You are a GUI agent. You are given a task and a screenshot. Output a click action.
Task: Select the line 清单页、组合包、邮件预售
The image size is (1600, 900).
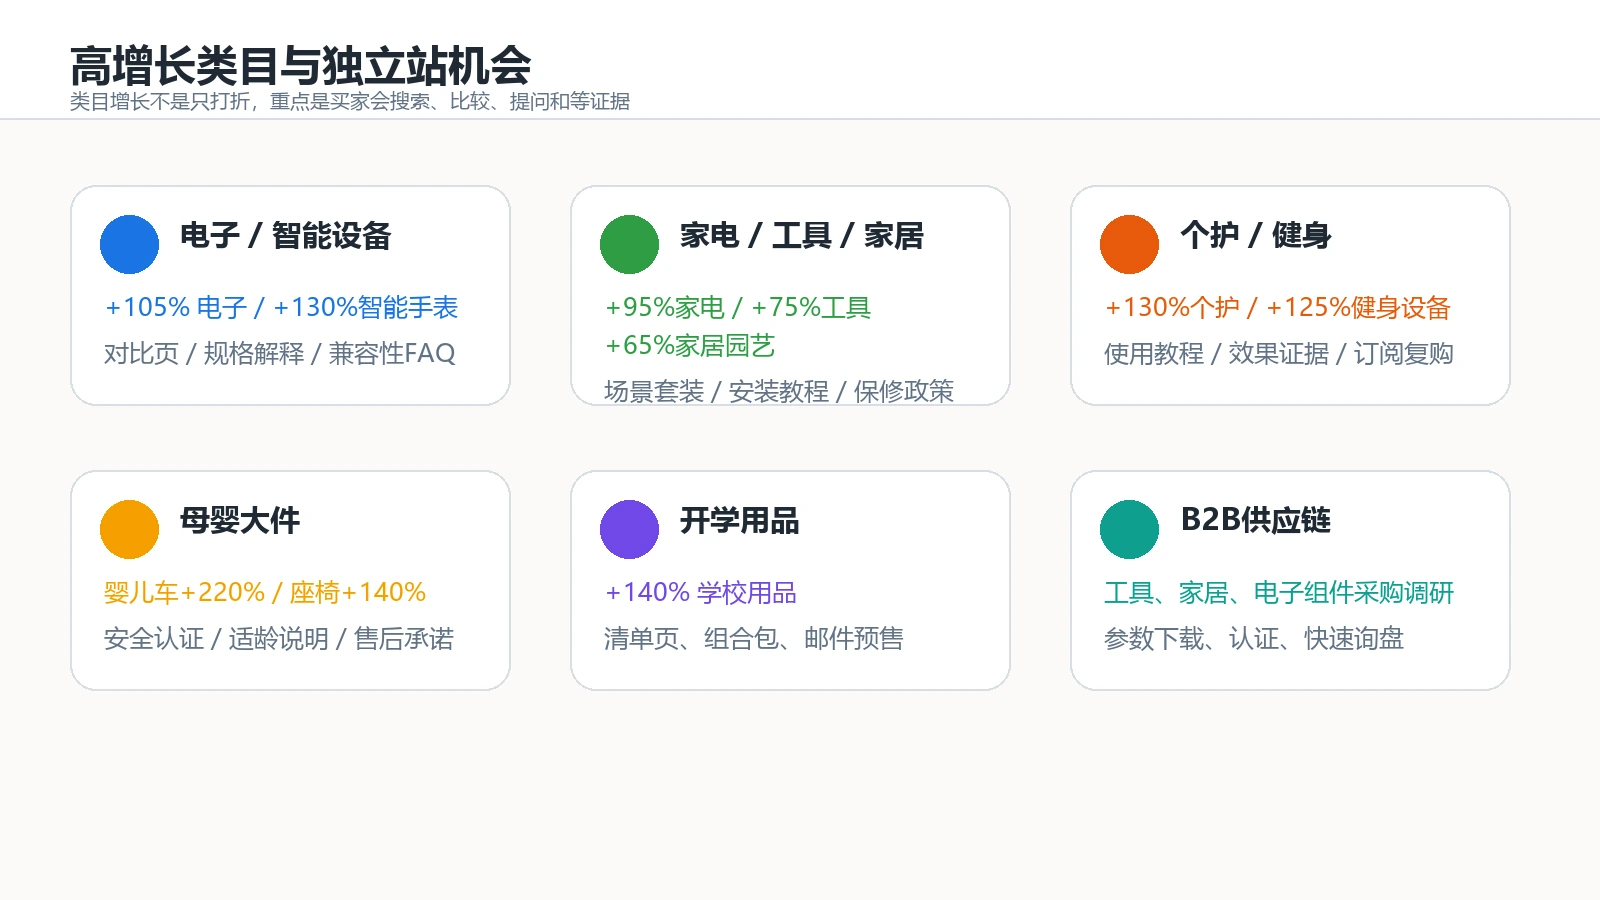coord(754,638)
